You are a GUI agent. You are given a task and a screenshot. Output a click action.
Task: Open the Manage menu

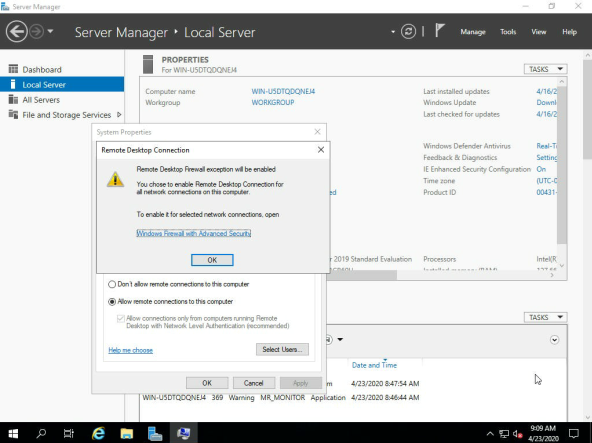click(x=473, y=32)
